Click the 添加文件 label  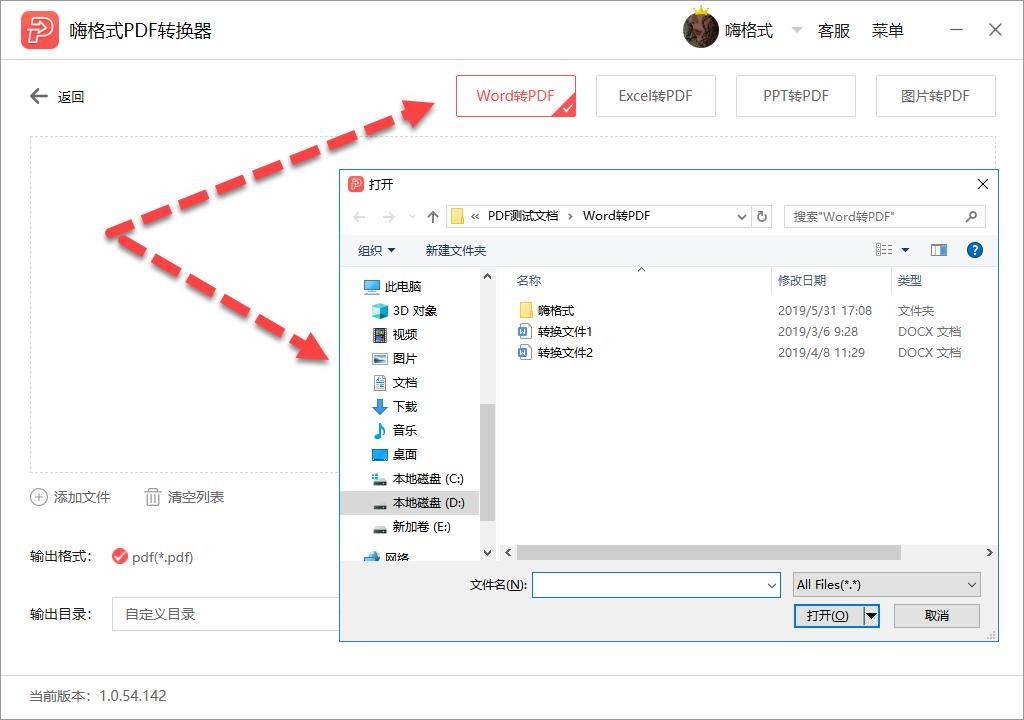click(82, 497)
